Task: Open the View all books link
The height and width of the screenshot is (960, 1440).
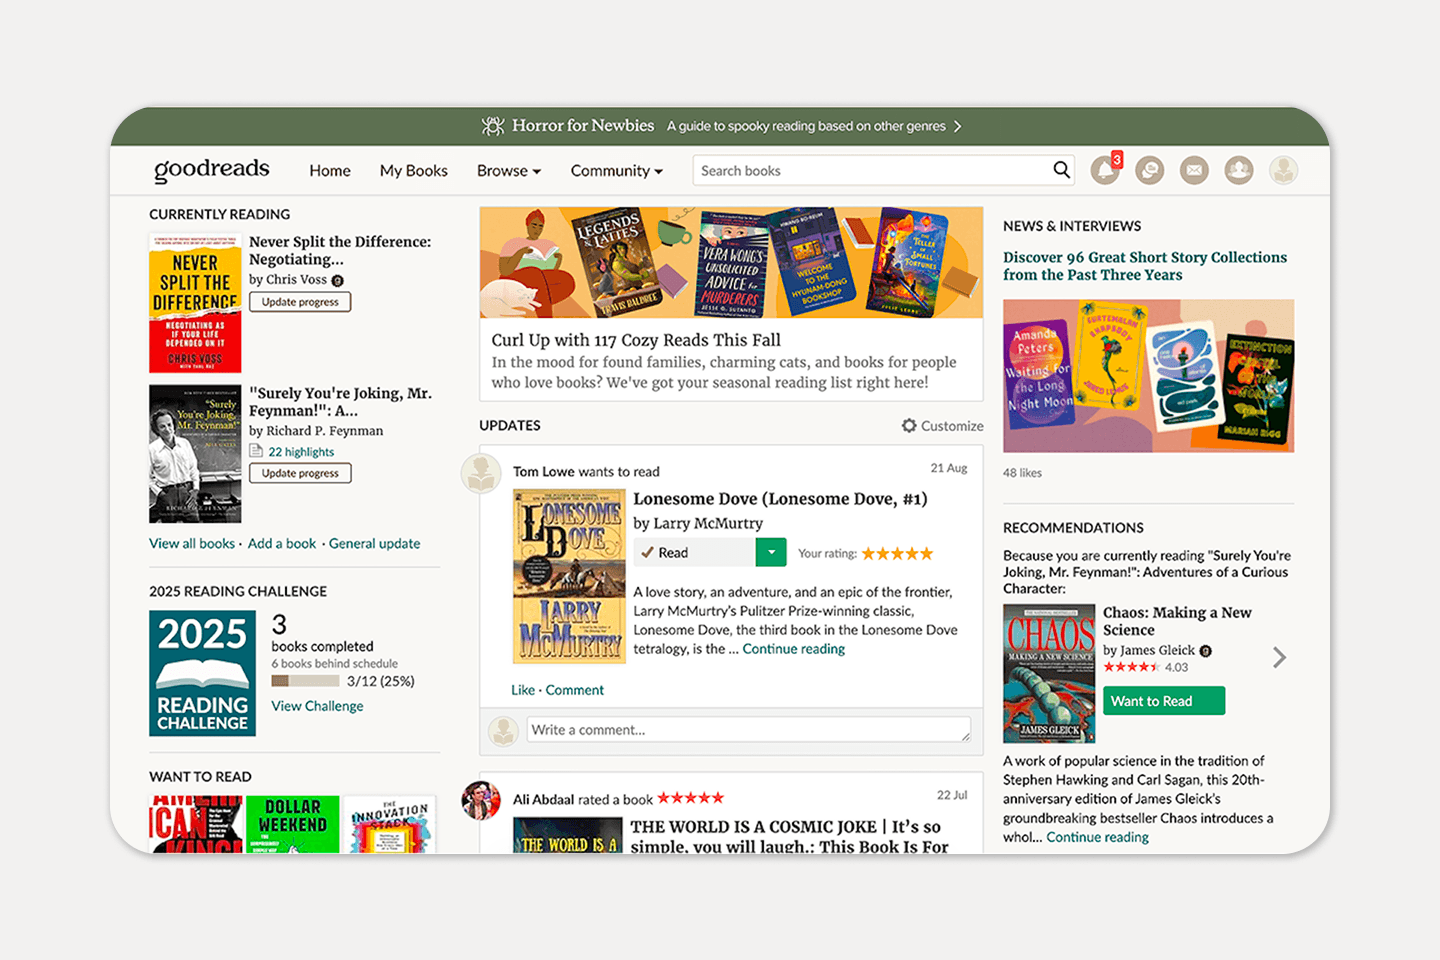Action: coord(192,543)
